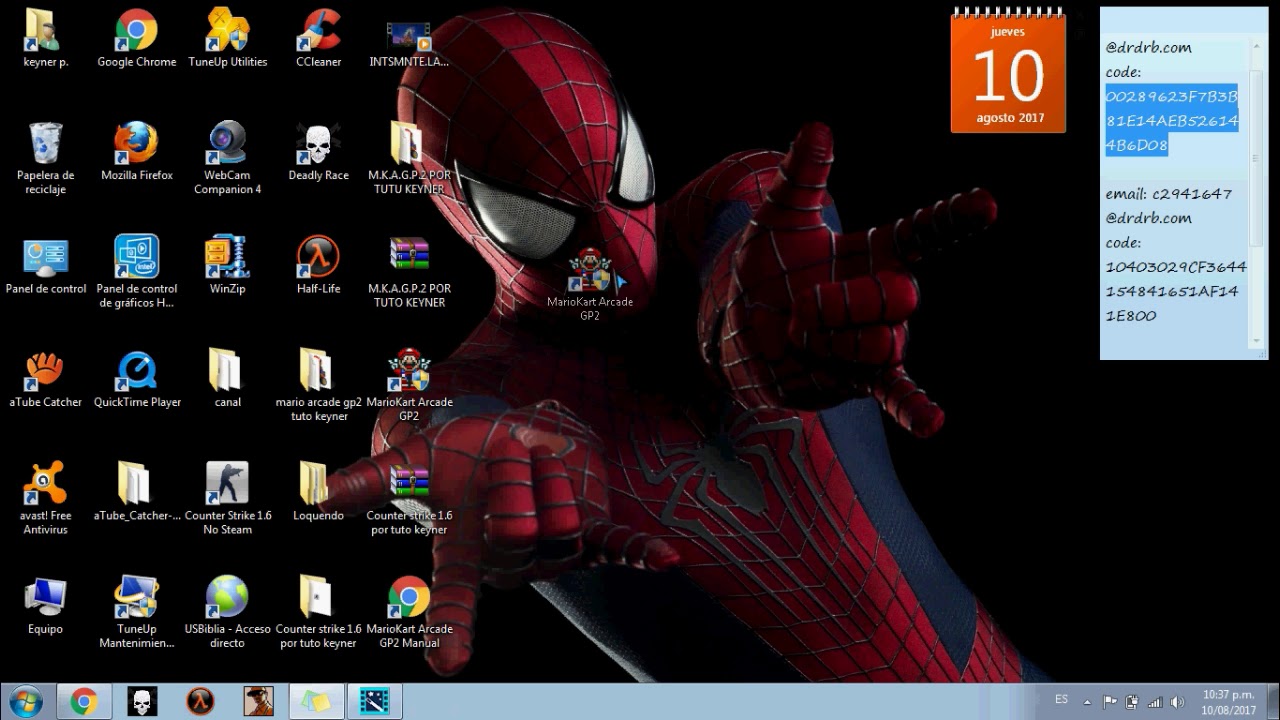Image resolution: width=1280 pixels, height=720 pixels.
Task: Select the WebCam Companion 4 shortcut
Action: [x=227, y=159]
